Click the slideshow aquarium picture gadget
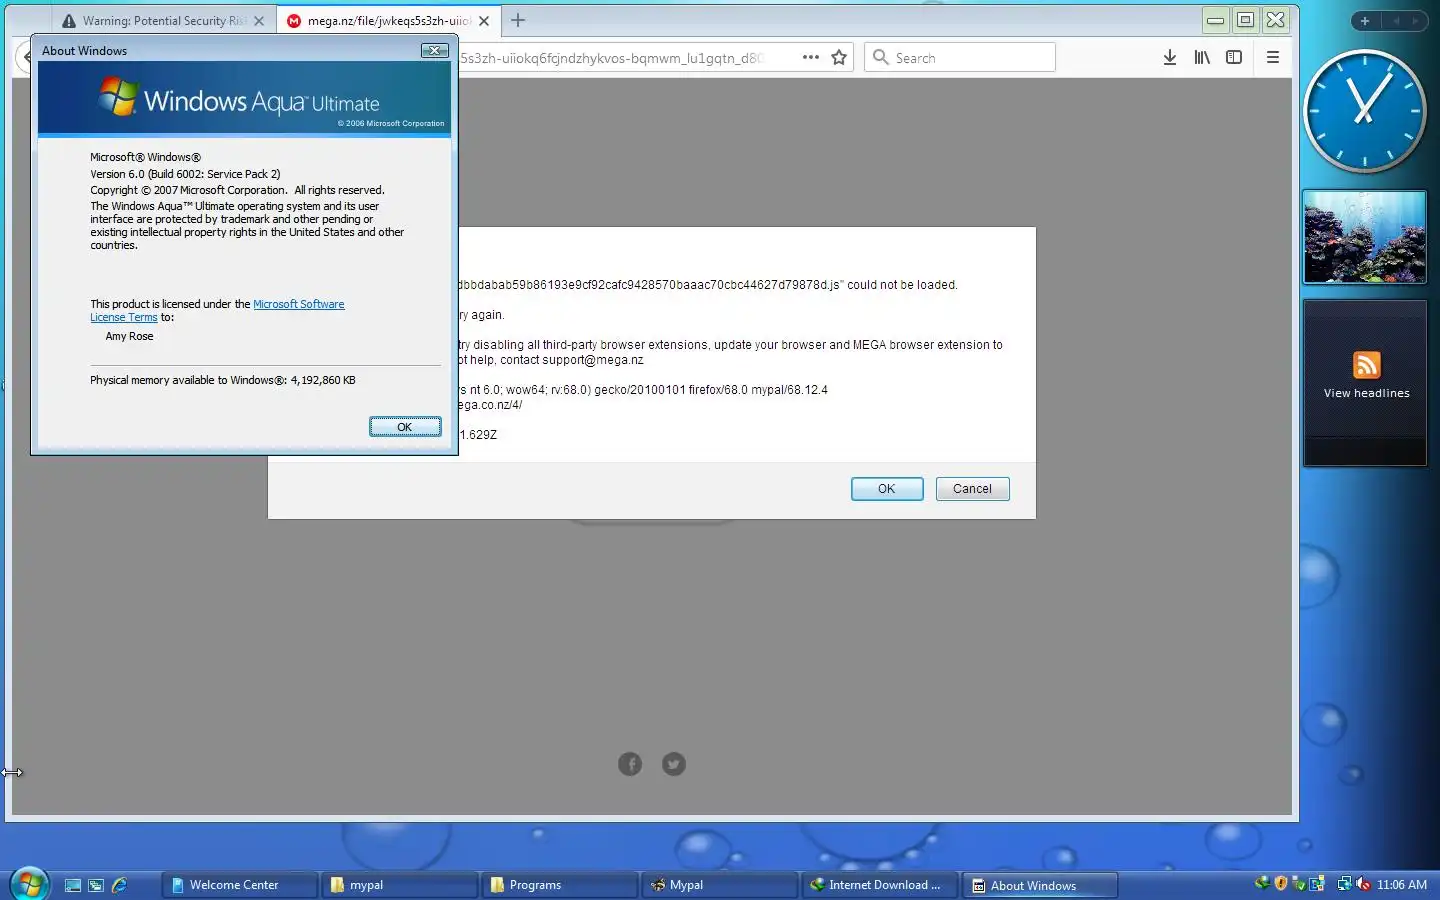 click(x=1365, y=237)
